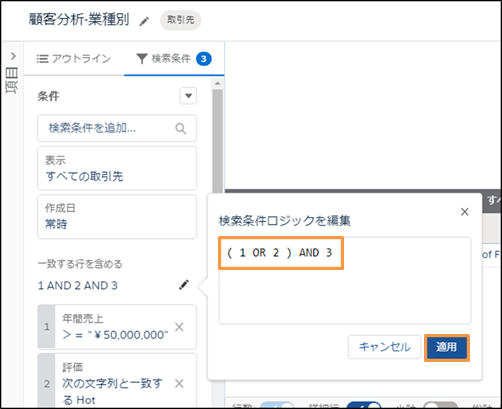Viewport: 502px width, 409px height.
Task: Switch to the アウトライン tab
Action: click(x=74, y=59)
